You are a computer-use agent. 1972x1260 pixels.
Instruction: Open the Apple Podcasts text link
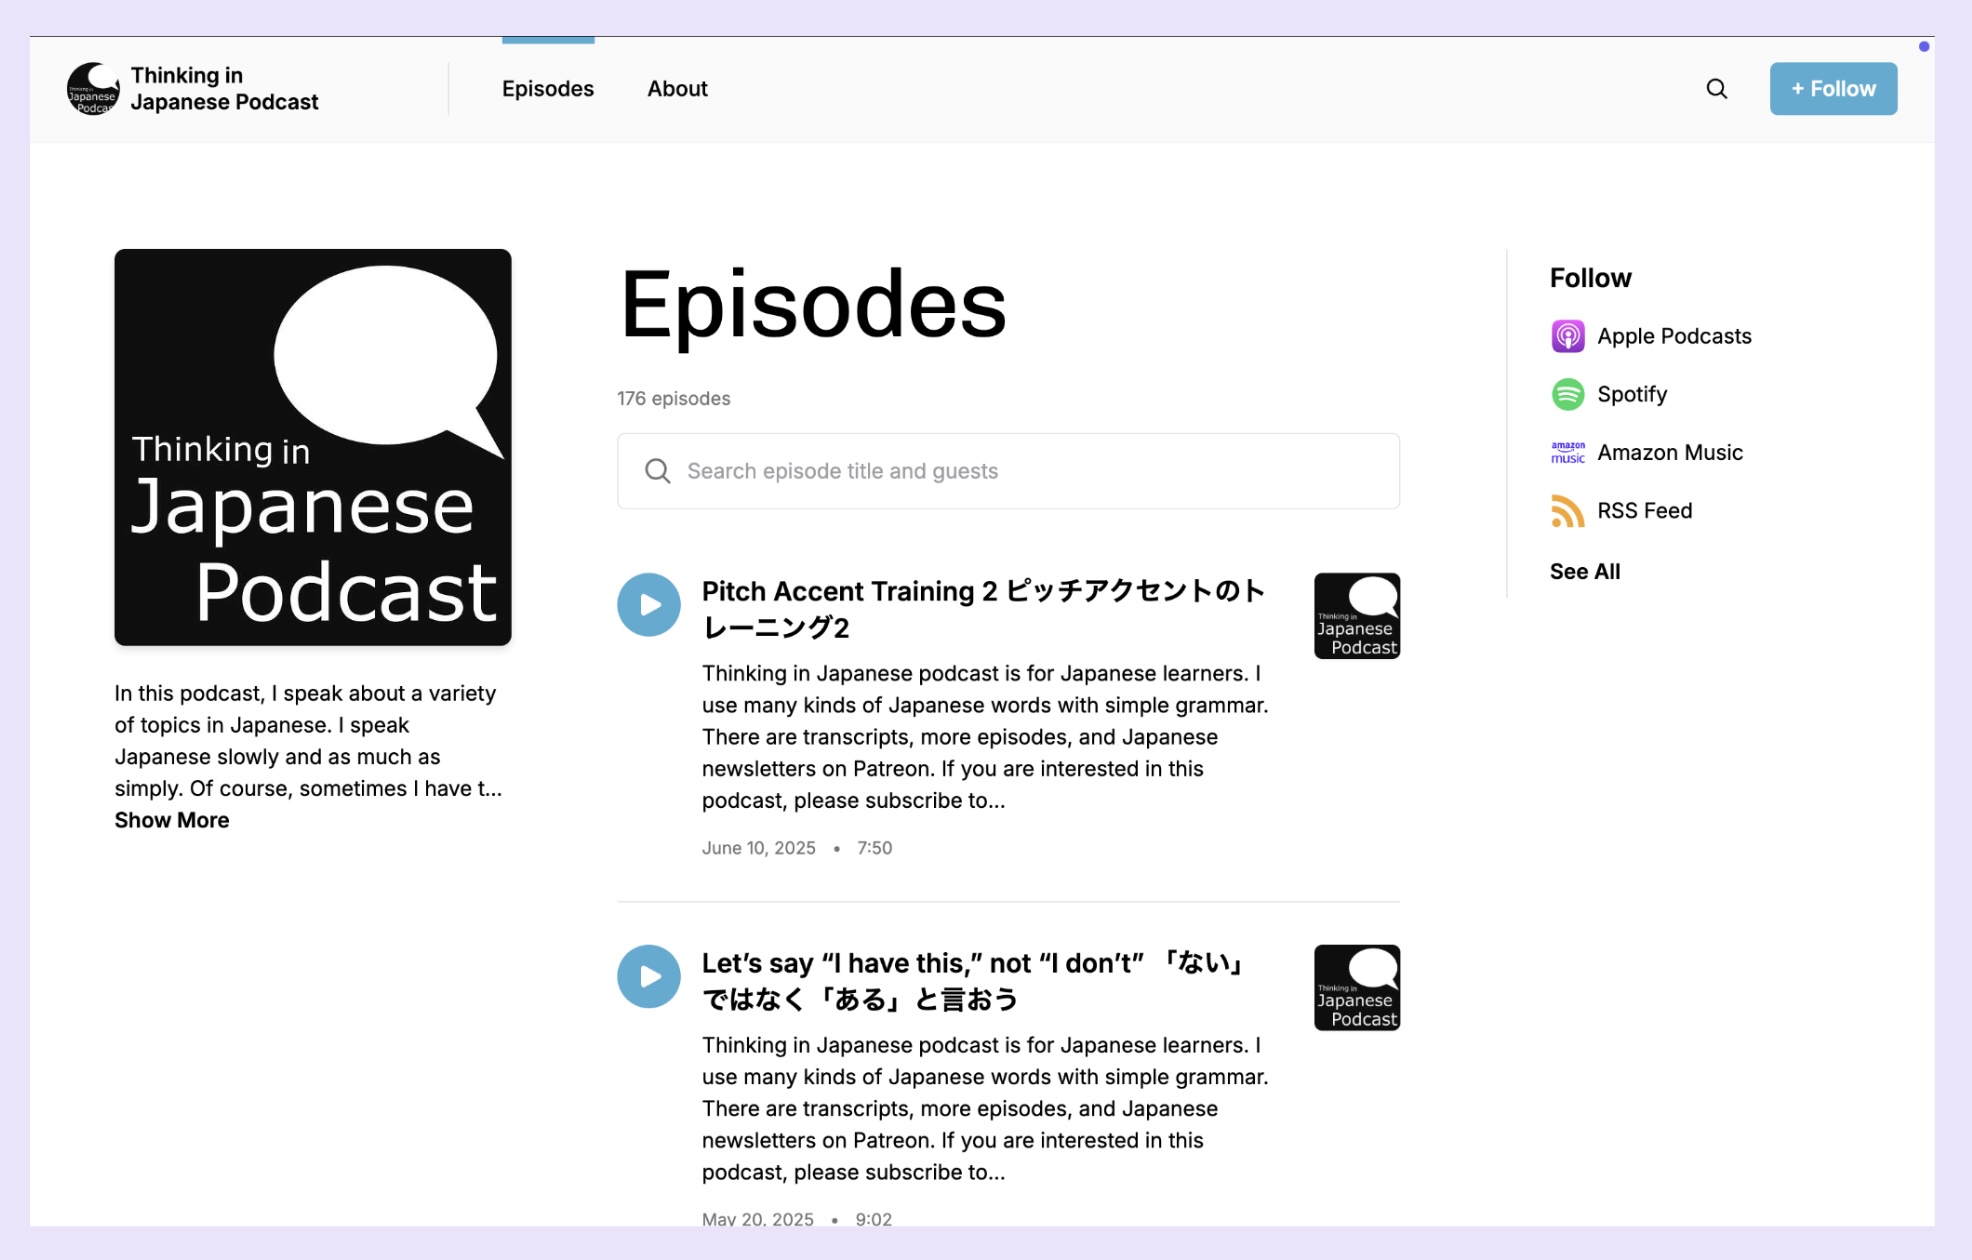pyautogui.click(x=1674, y=336)
